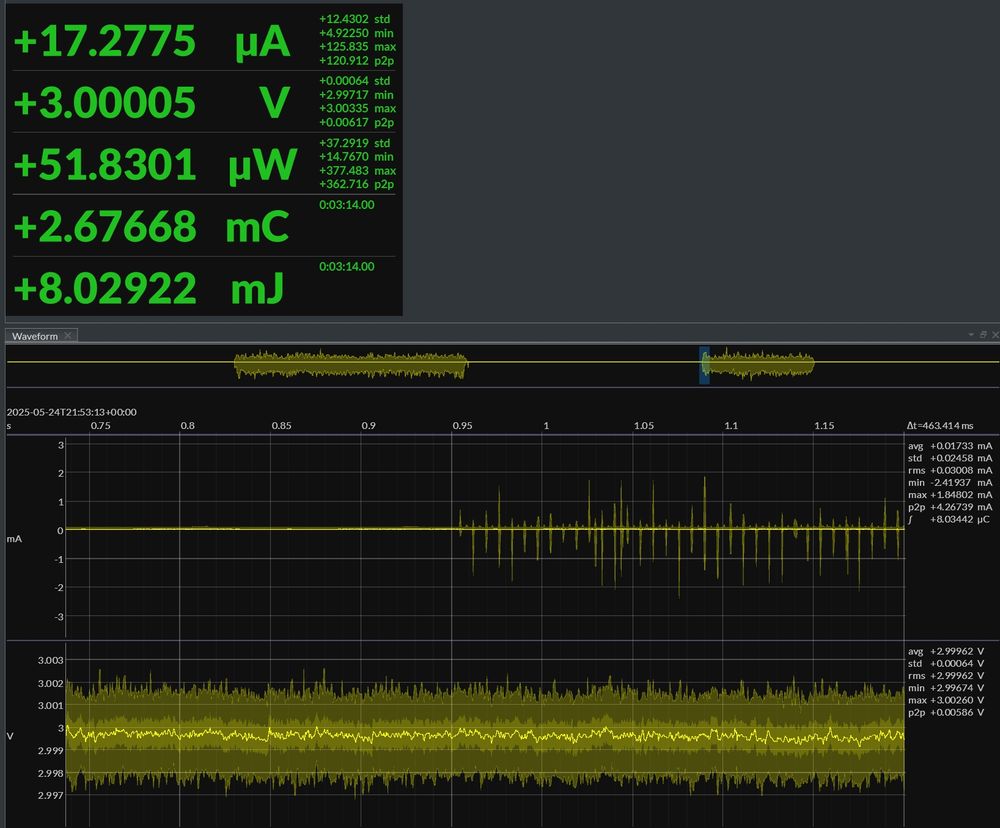Click the +2.67668 mC charge reading
Image resolution: width=1000 pixels, height=828 pixels.
click(151, 226)
